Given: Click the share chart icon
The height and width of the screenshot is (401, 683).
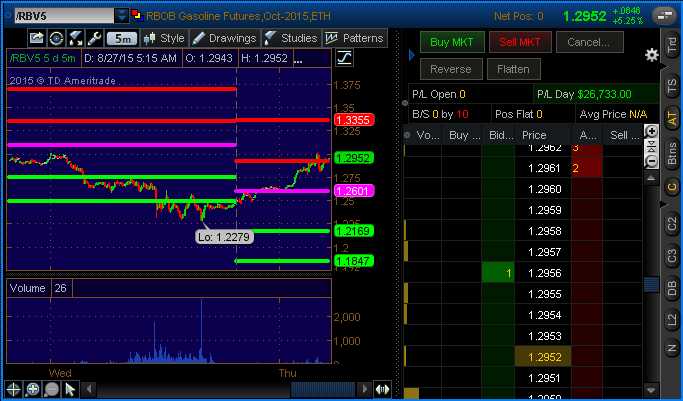Looking at the screenshot, I should (36, 38).
